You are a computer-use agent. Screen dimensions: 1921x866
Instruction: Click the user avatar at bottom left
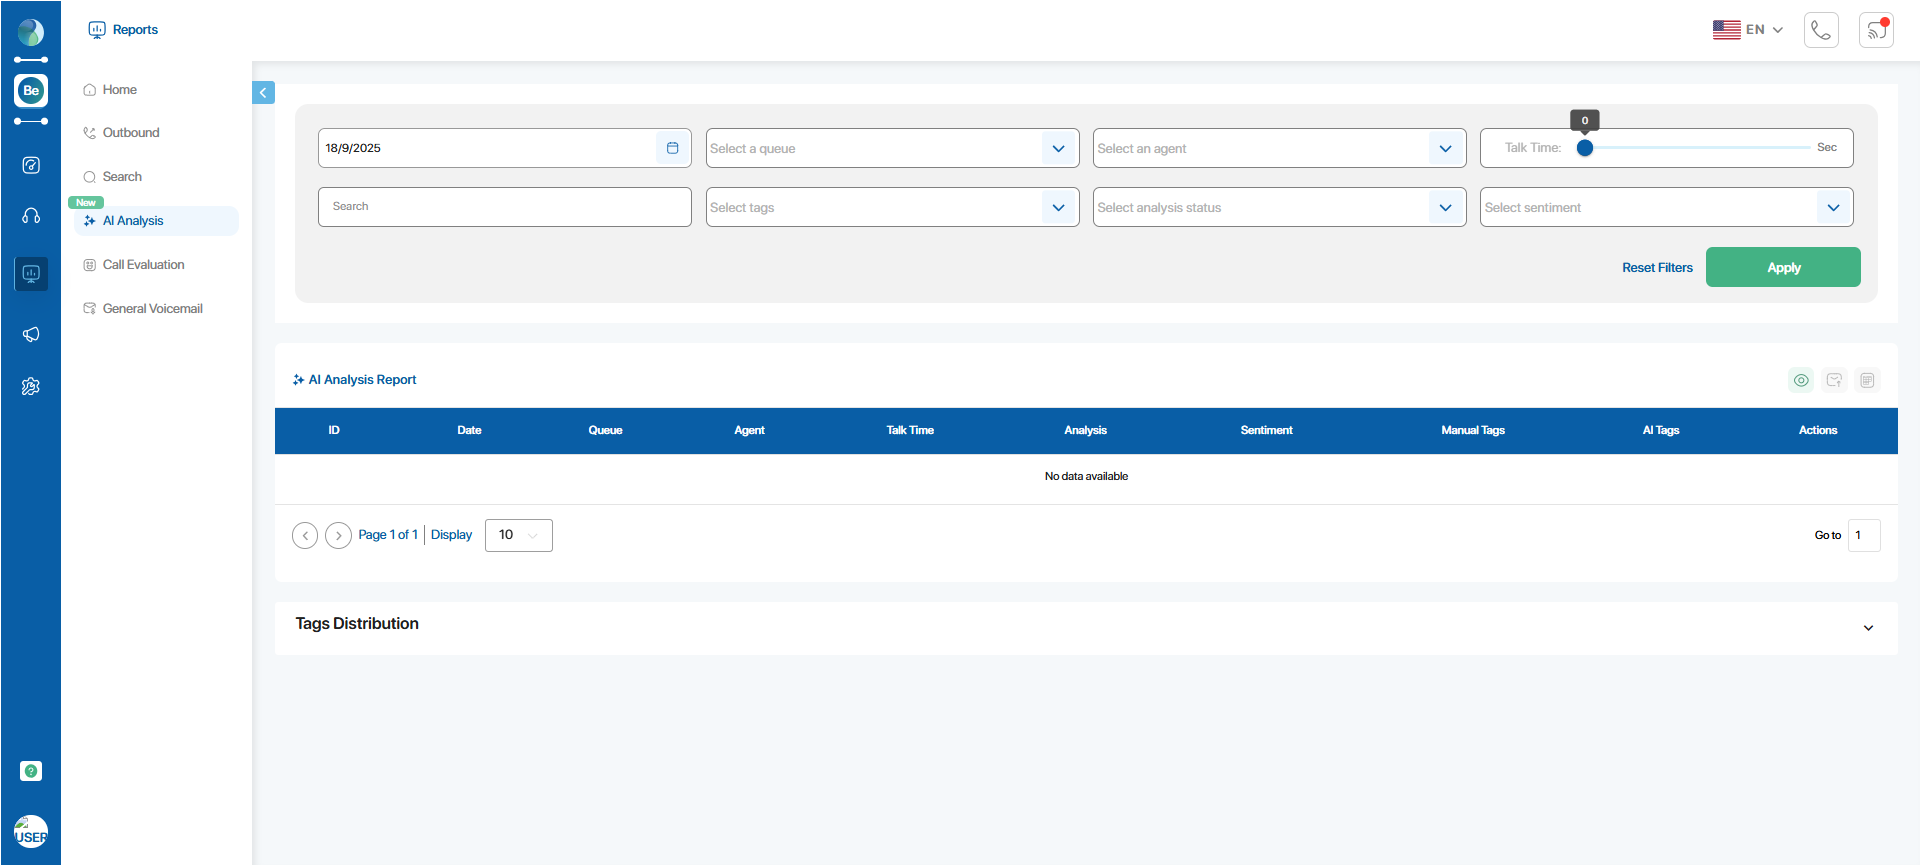(x=31, y=832)
